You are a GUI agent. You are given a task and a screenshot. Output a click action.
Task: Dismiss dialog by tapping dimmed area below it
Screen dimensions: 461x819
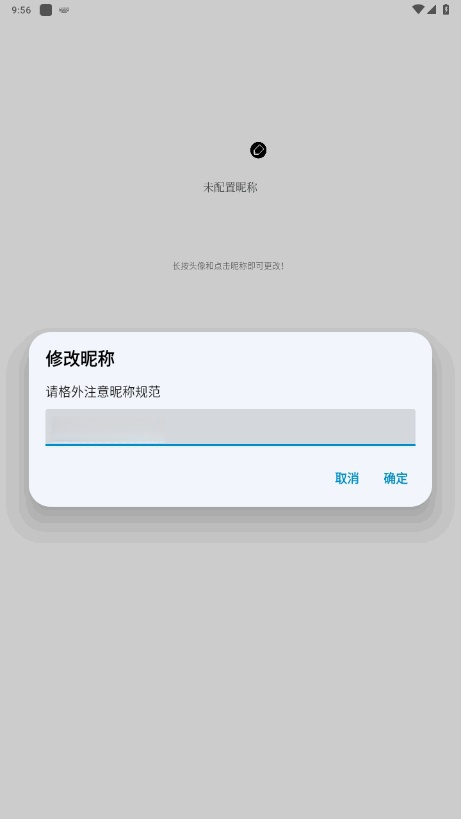click(x=230, y=653)
